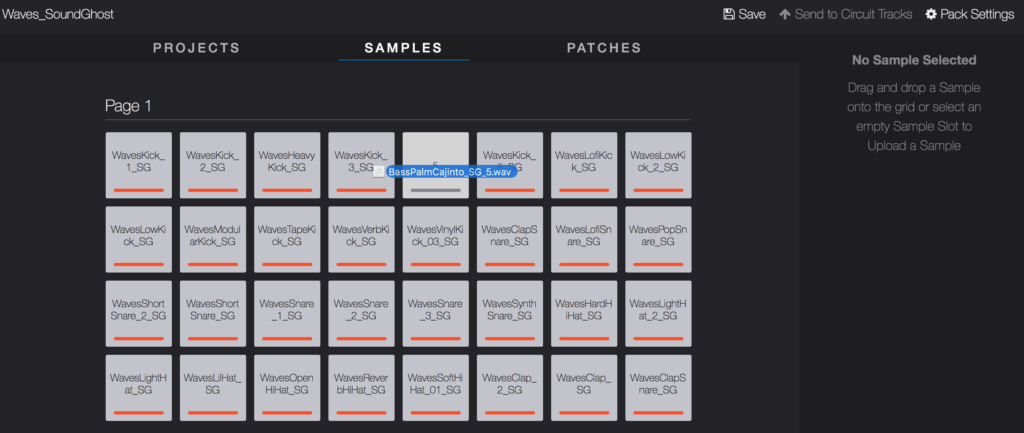Select the WavesKick_1_SG sample slot
This screenshot has height=433, width=1024.
(x=138, y=164)
